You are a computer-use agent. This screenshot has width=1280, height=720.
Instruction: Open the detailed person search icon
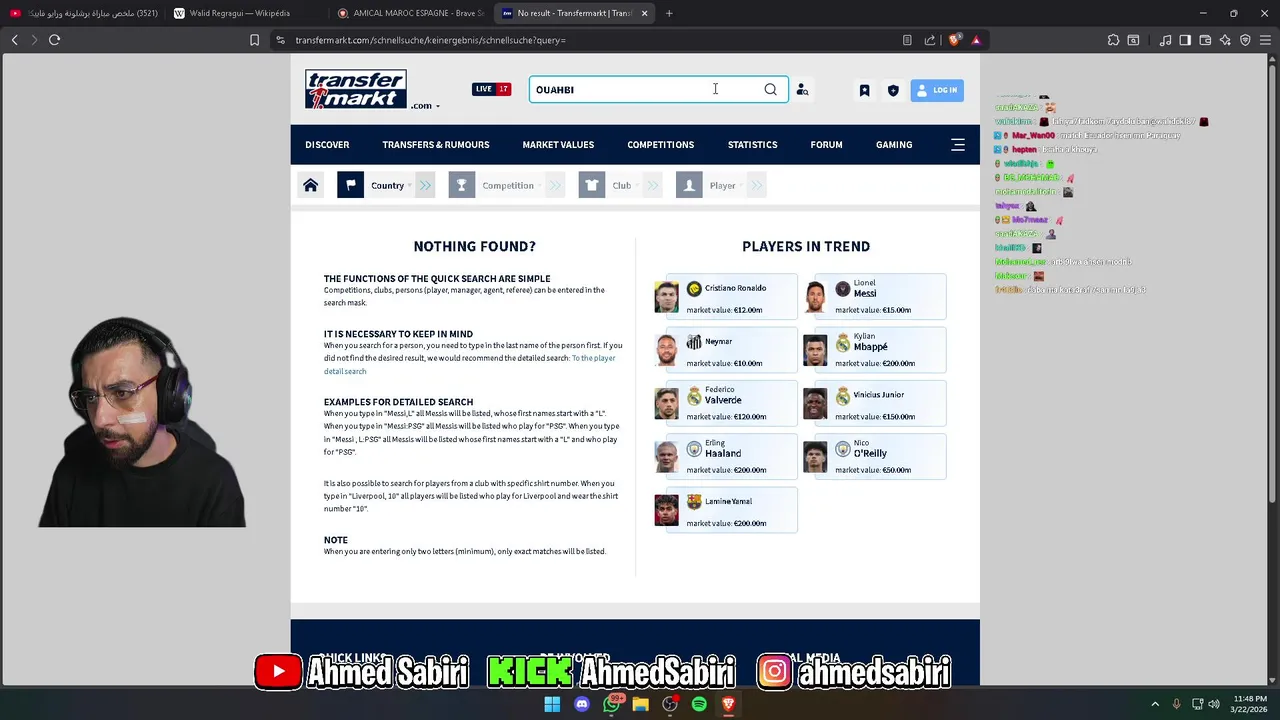click(x=802, y=90)
